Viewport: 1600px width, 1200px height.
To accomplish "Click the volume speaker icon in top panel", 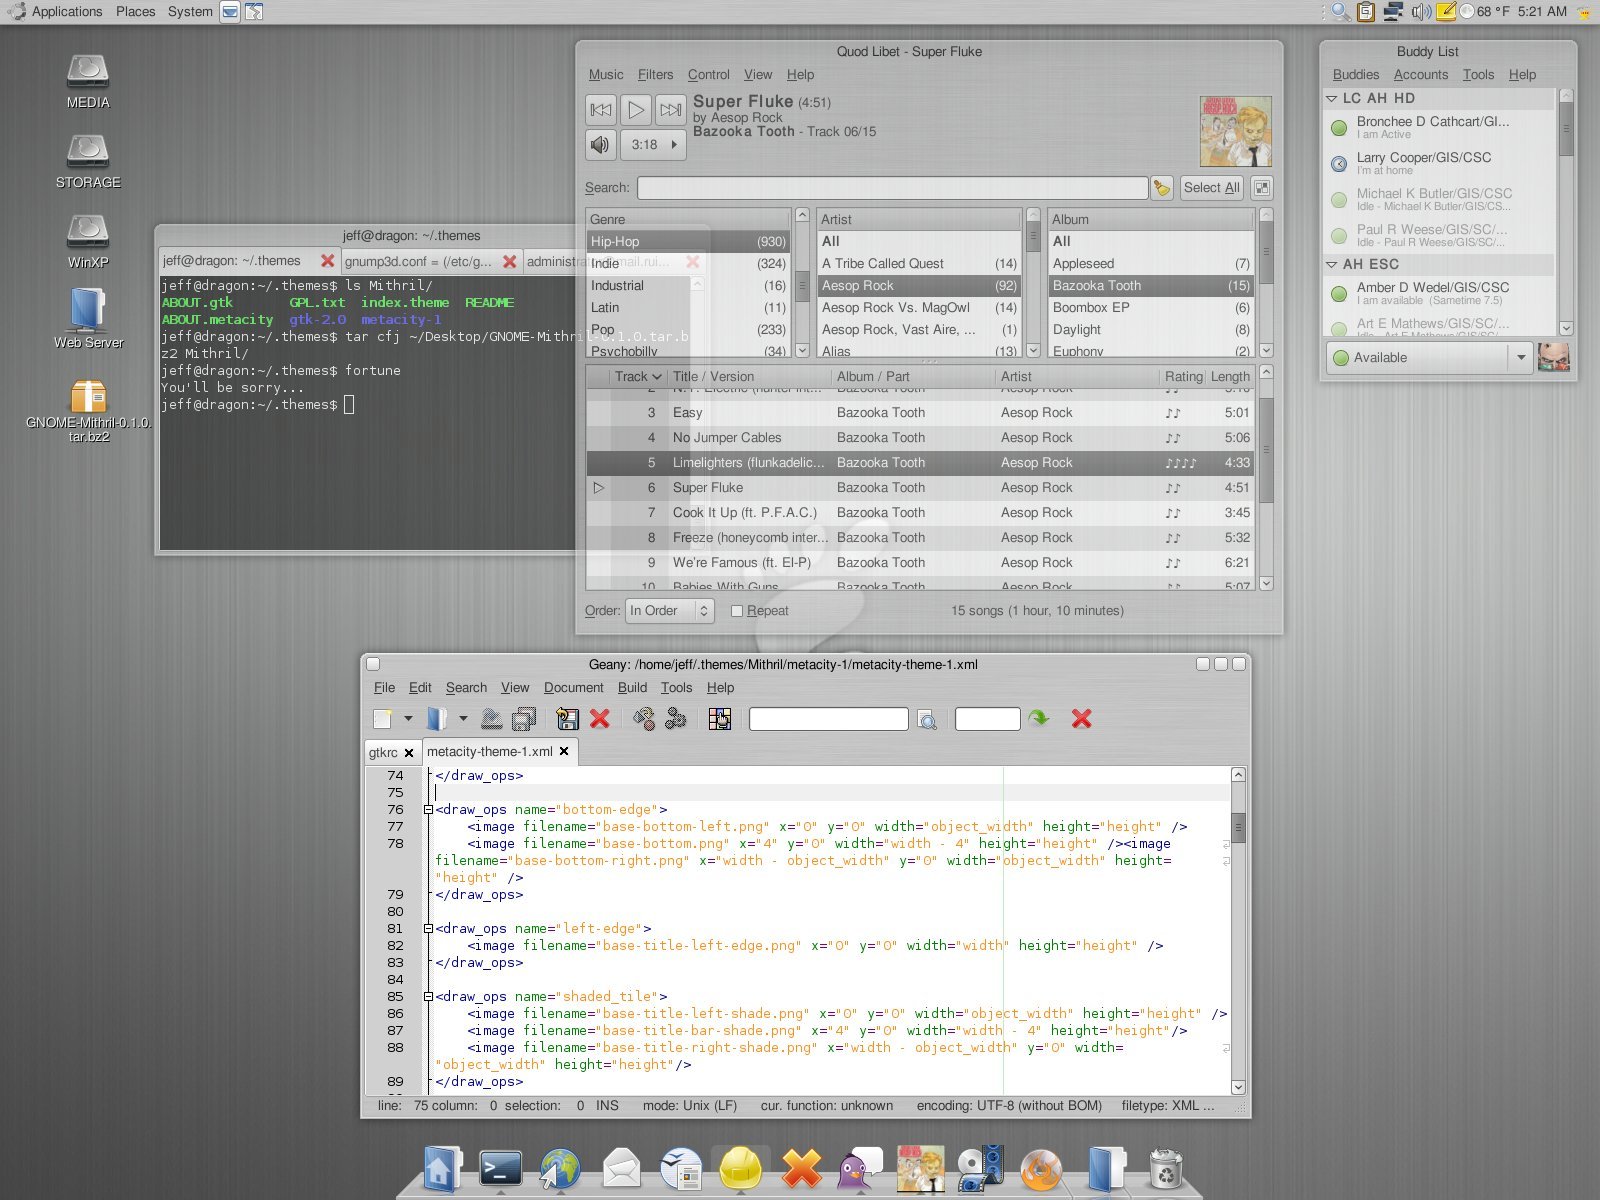I will [1420, 12].
